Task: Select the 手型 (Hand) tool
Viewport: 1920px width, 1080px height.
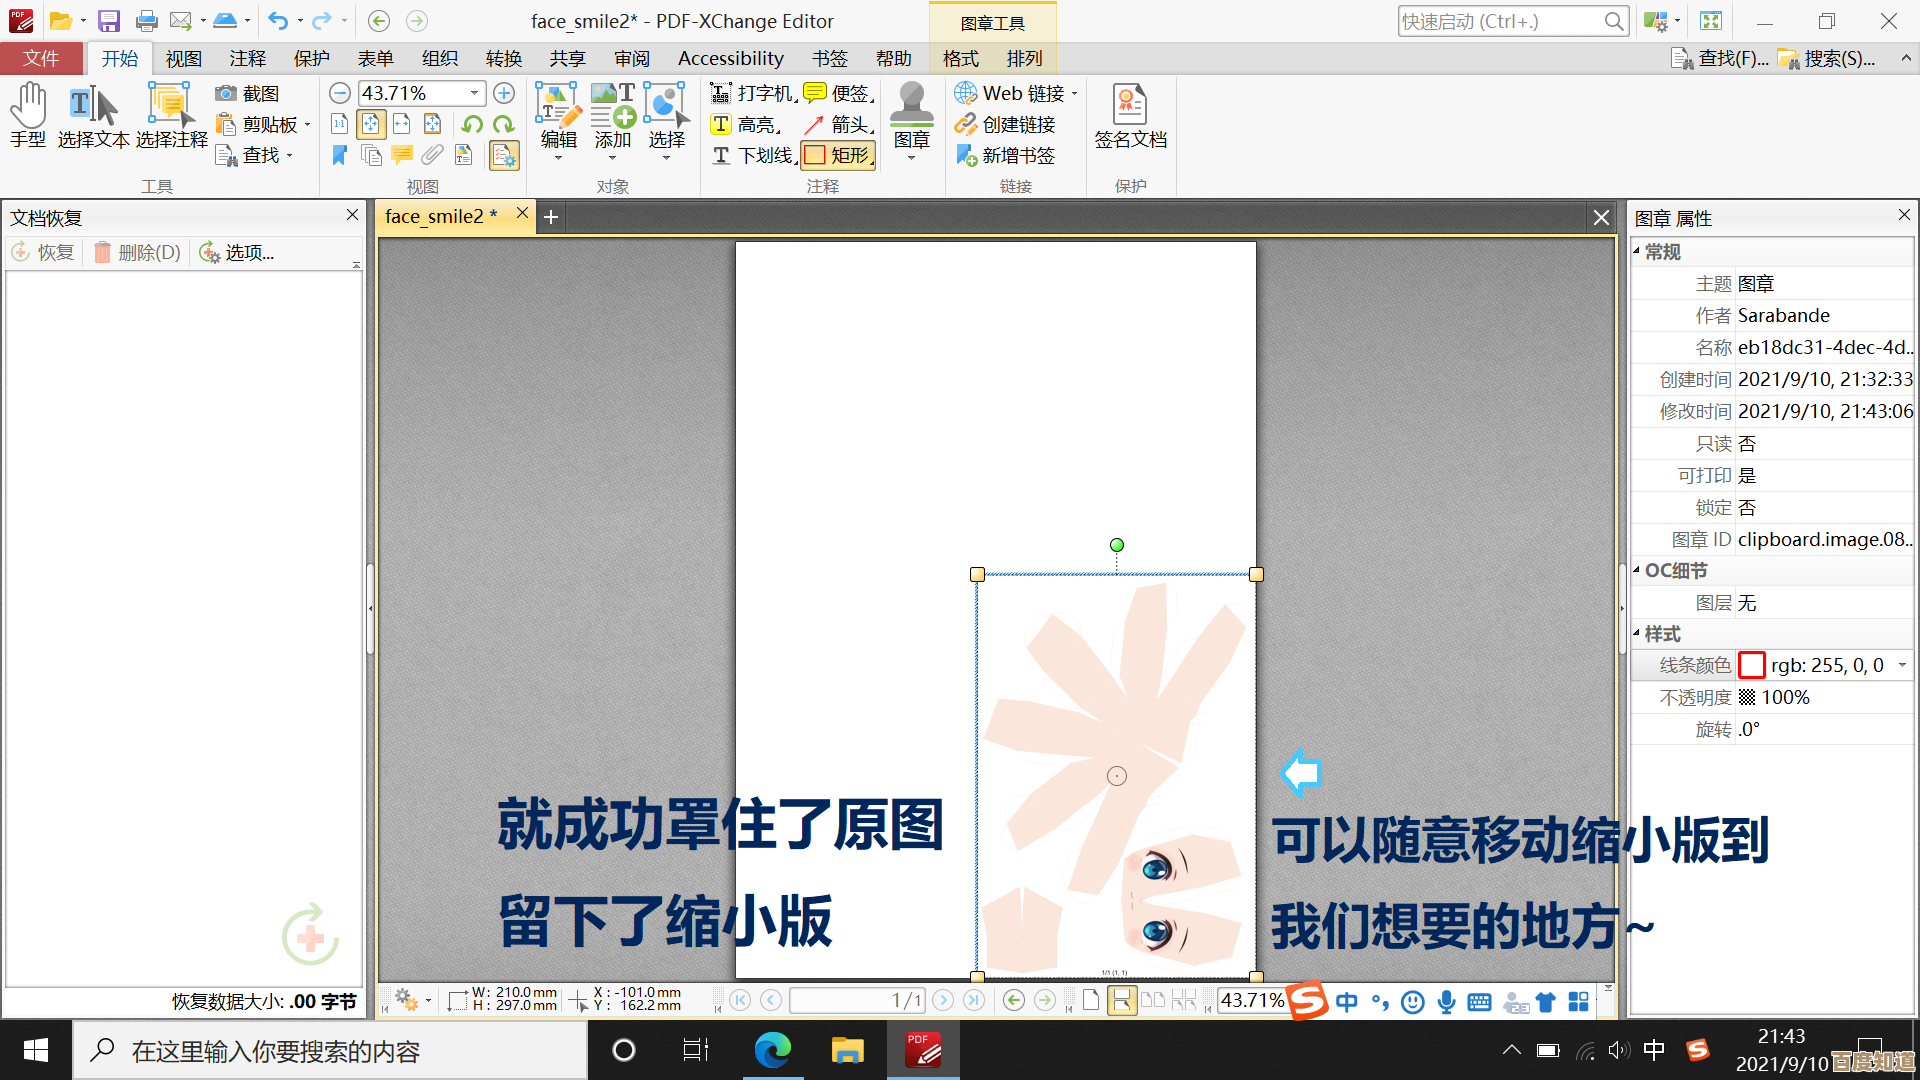Action: click(28, 115)
